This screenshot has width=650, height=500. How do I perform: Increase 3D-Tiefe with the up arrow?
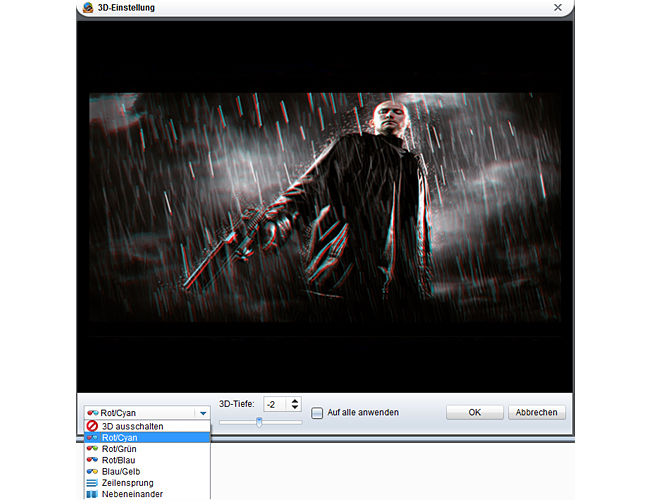(295, 400)
